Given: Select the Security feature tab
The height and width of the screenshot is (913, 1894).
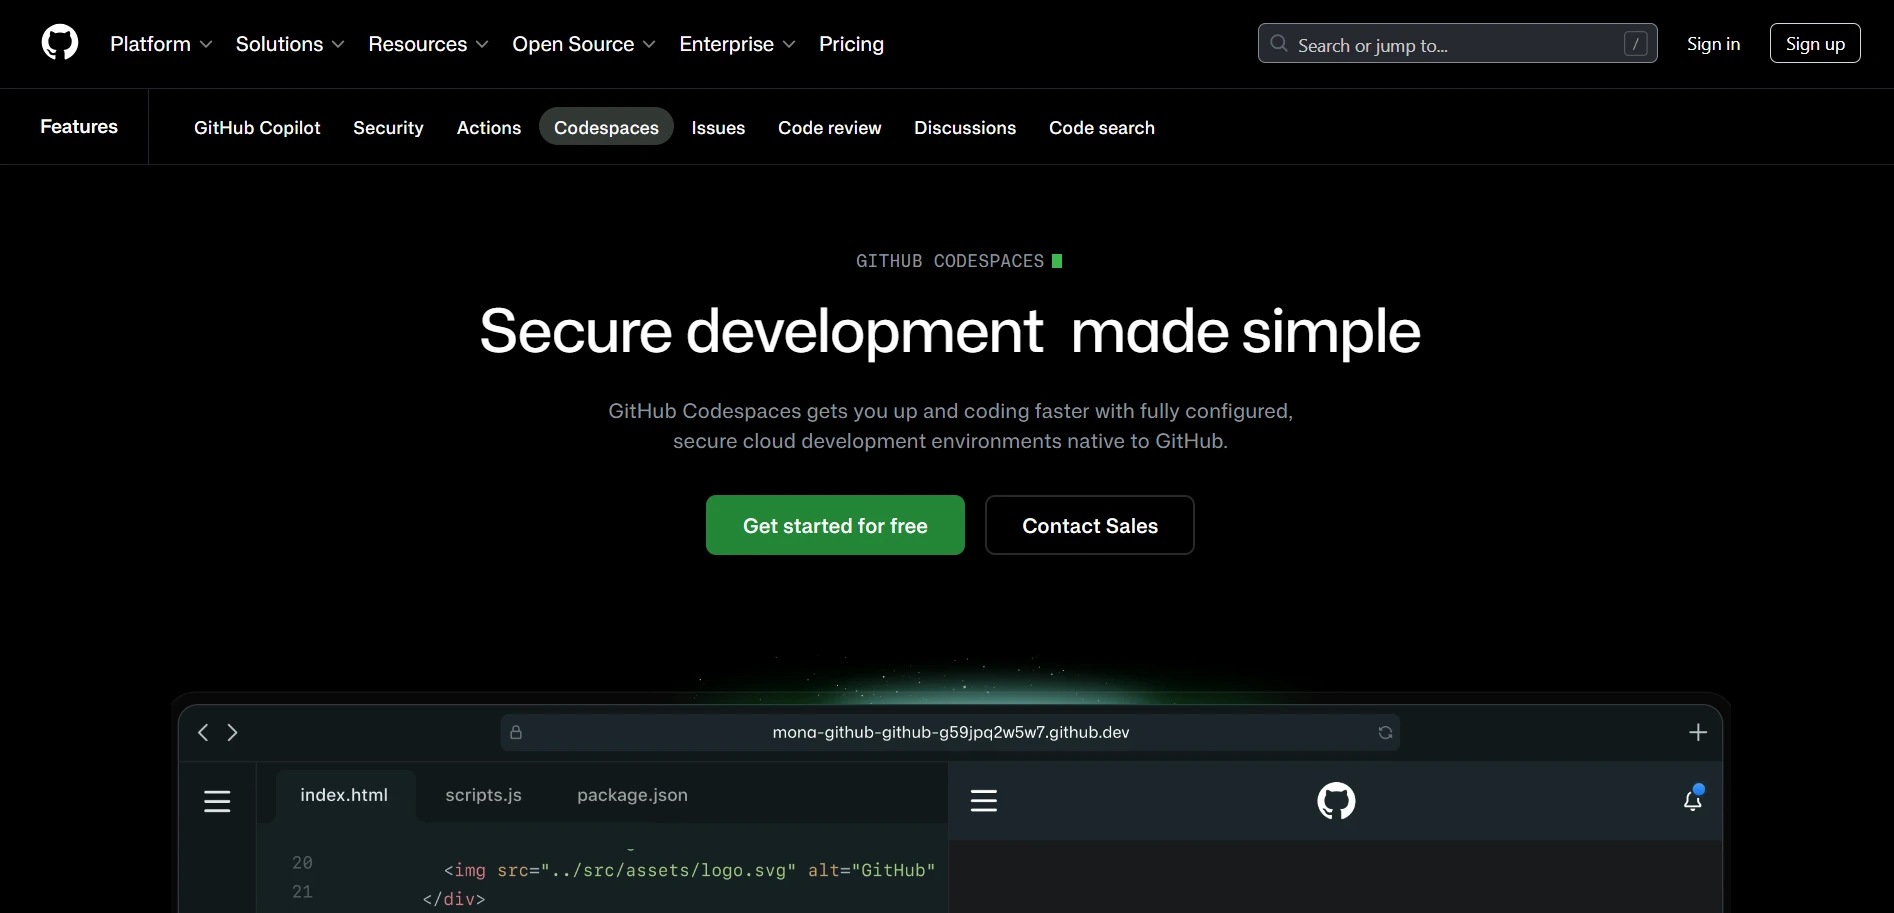Looking at the screenshot, I should (x=388, y=128).
